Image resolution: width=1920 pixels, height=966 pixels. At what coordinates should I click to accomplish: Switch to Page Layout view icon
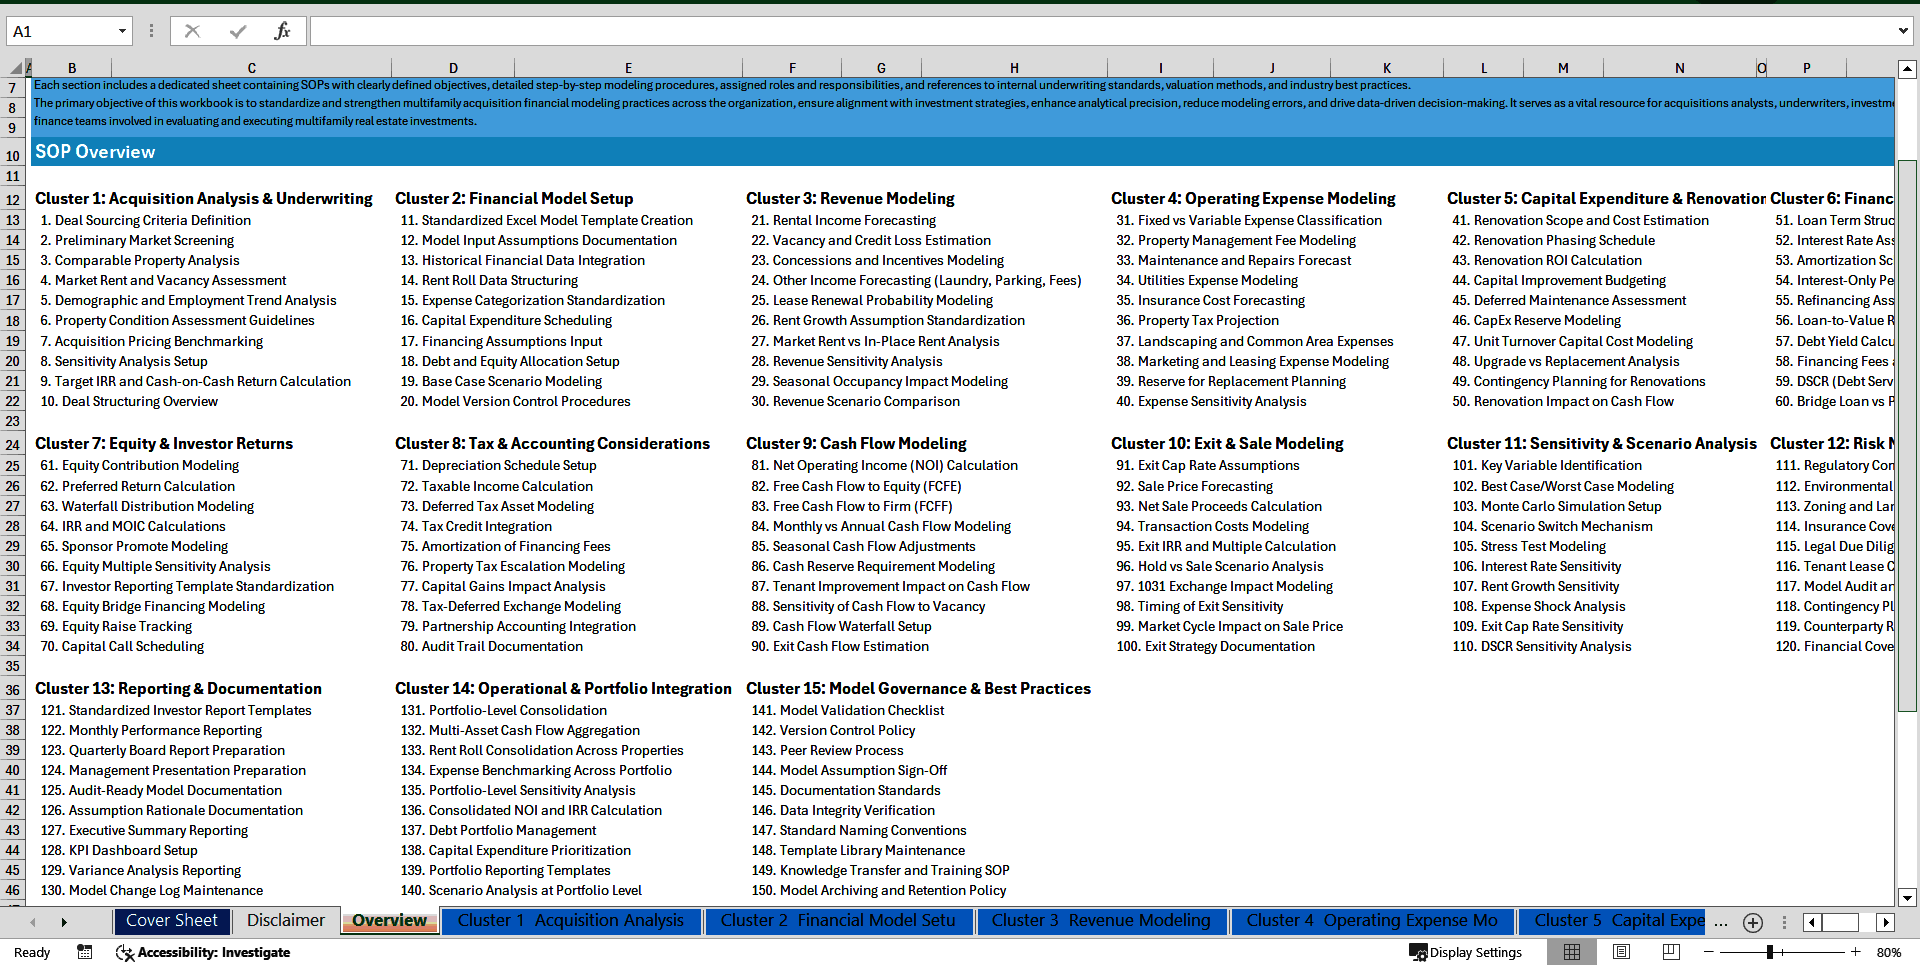1621,952
